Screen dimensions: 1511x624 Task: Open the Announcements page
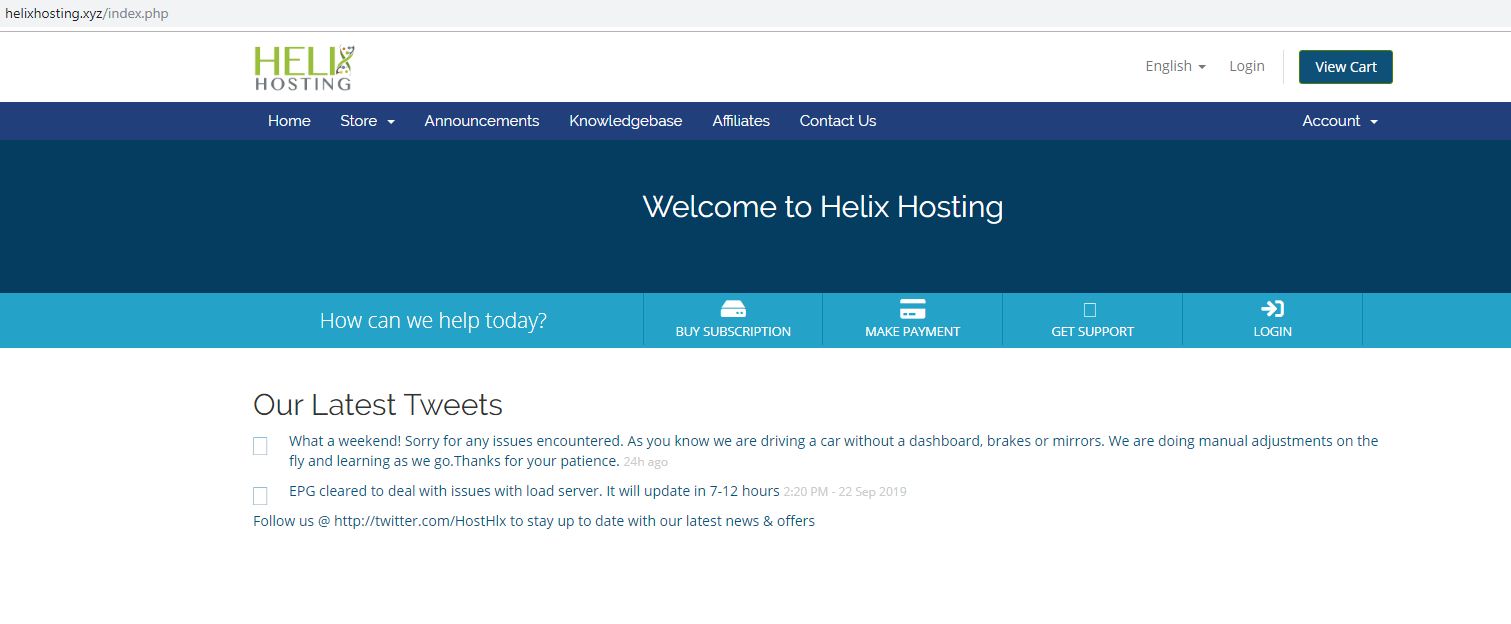coord(481,121)
